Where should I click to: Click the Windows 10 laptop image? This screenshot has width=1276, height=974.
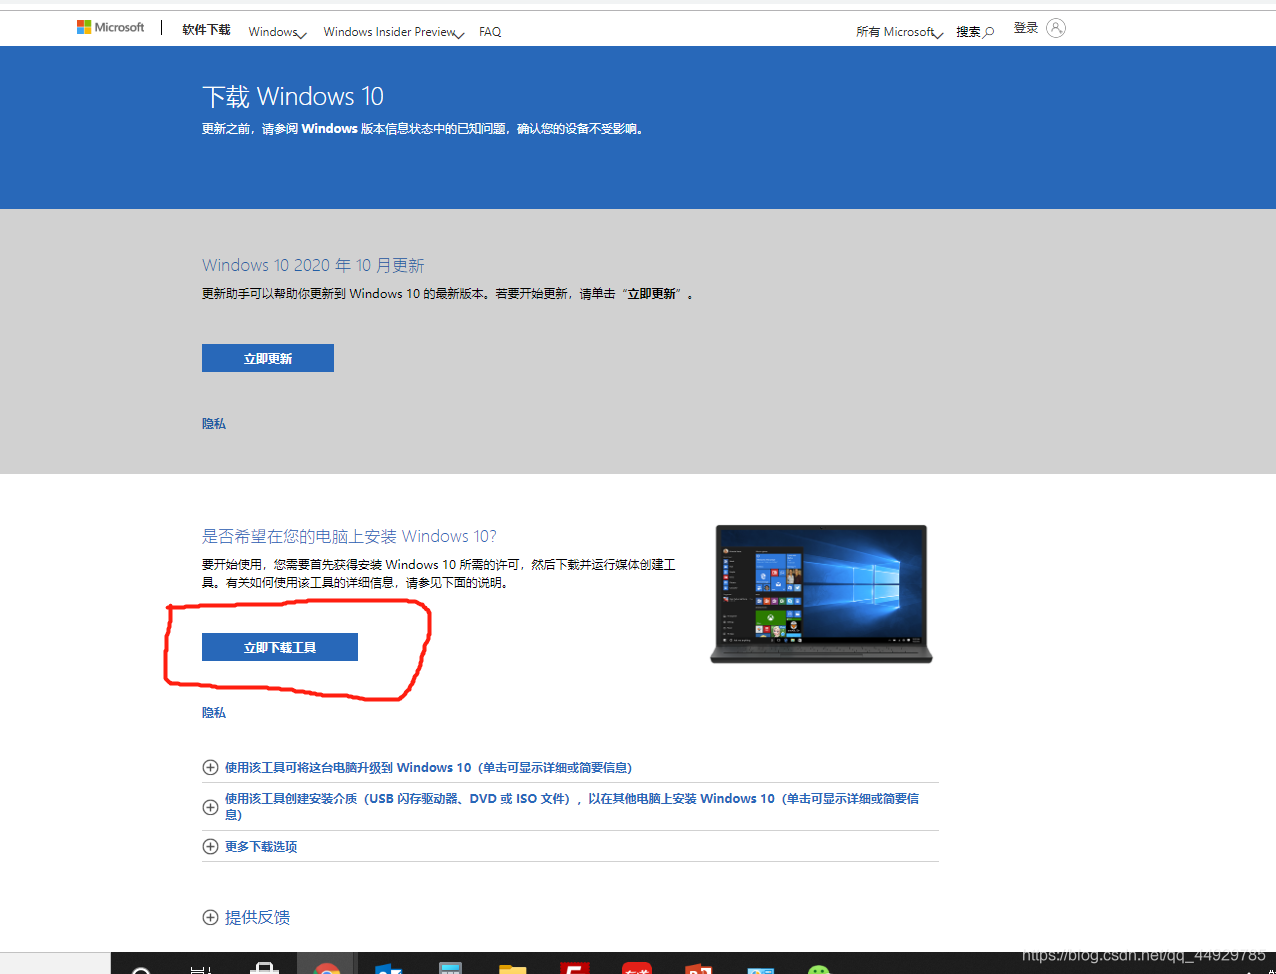[821, 594]
